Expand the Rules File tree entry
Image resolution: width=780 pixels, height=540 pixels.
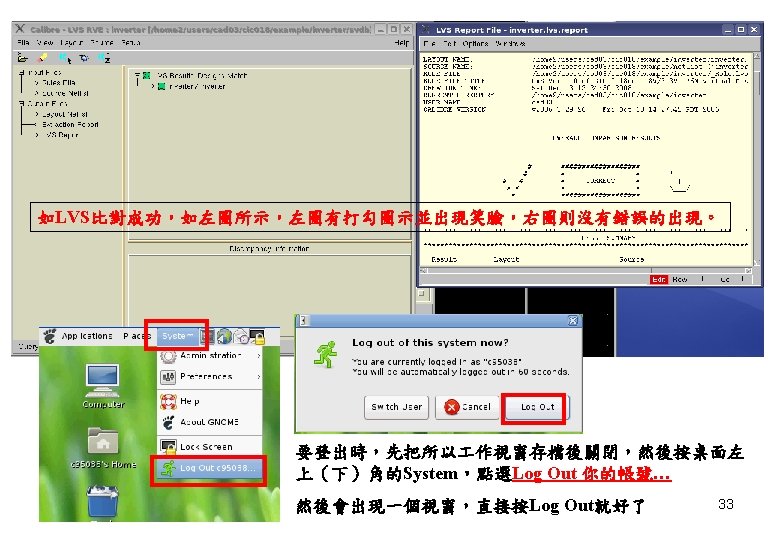(x=37, y=83)
